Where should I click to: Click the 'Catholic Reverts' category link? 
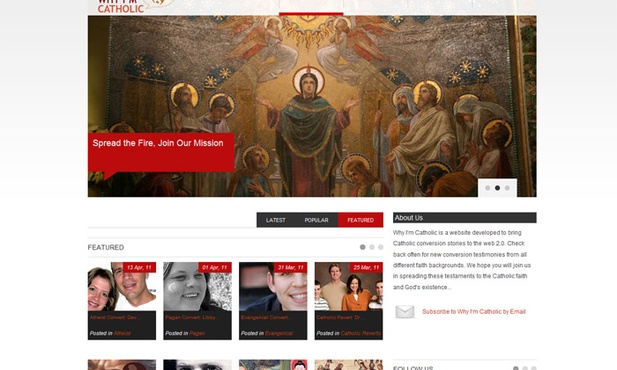(360, 333)
